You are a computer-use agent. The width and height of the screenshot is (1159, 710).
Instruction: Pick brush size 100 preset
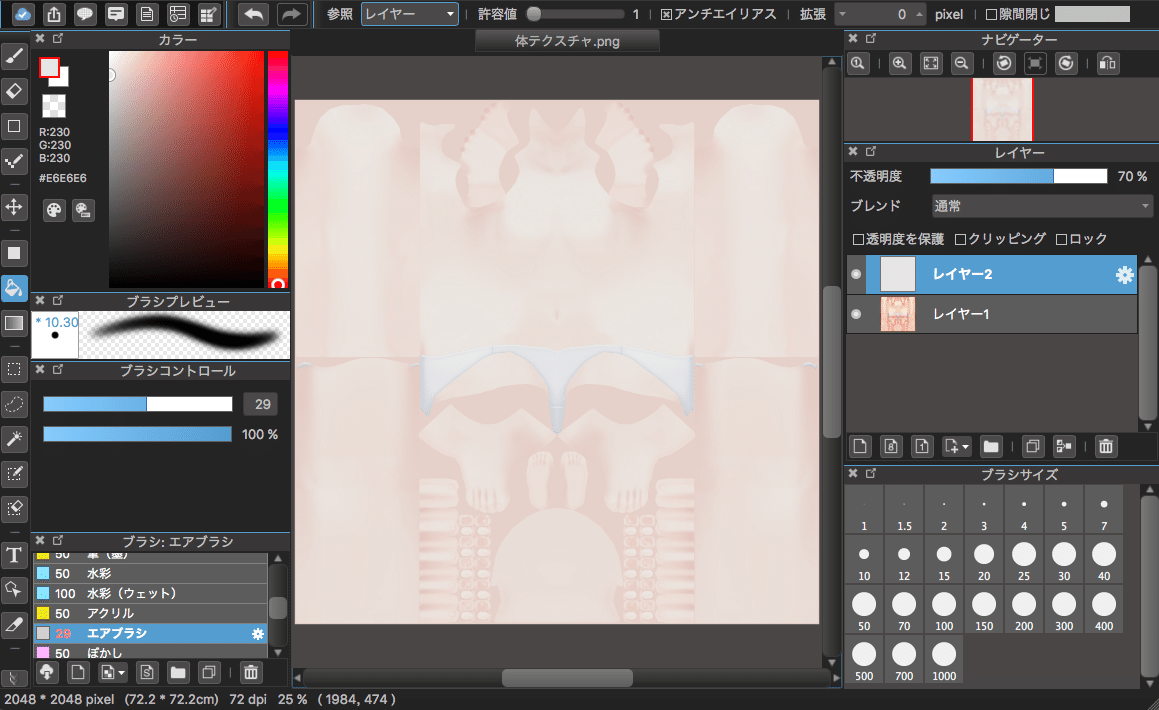pos(944,610)
